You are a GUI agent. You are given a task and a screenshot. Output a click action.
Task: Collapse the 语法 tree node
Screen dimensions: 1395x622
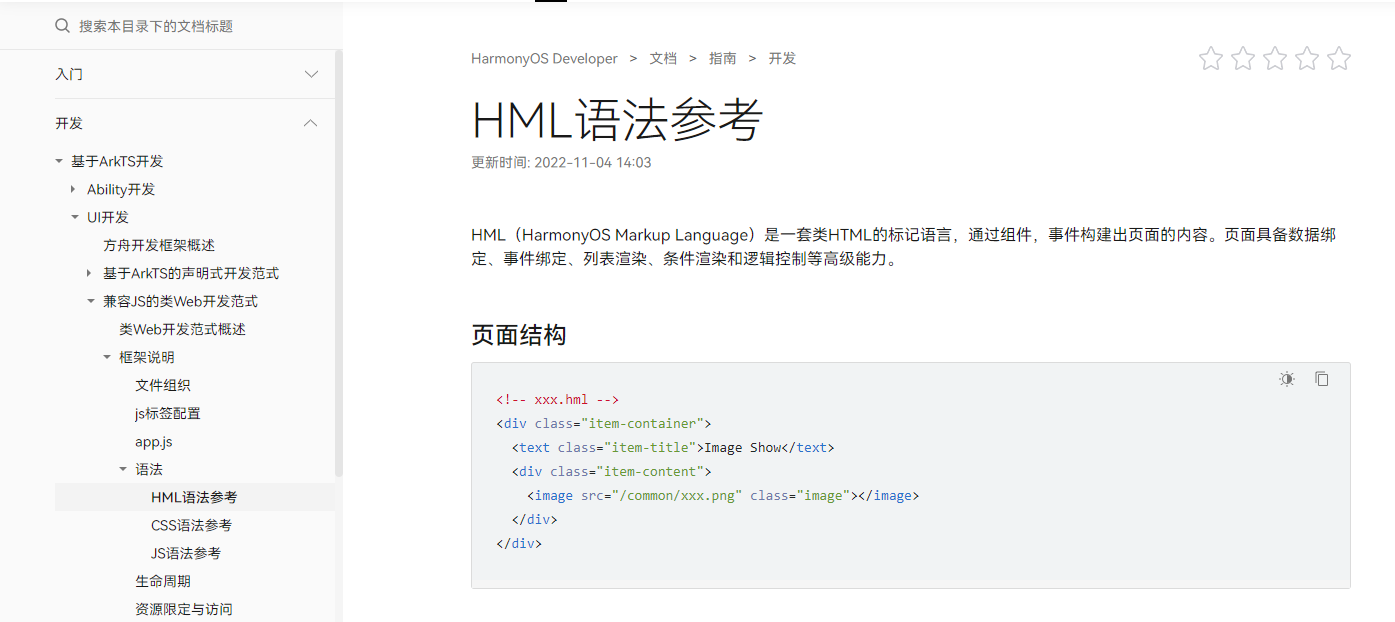point(124,468)
